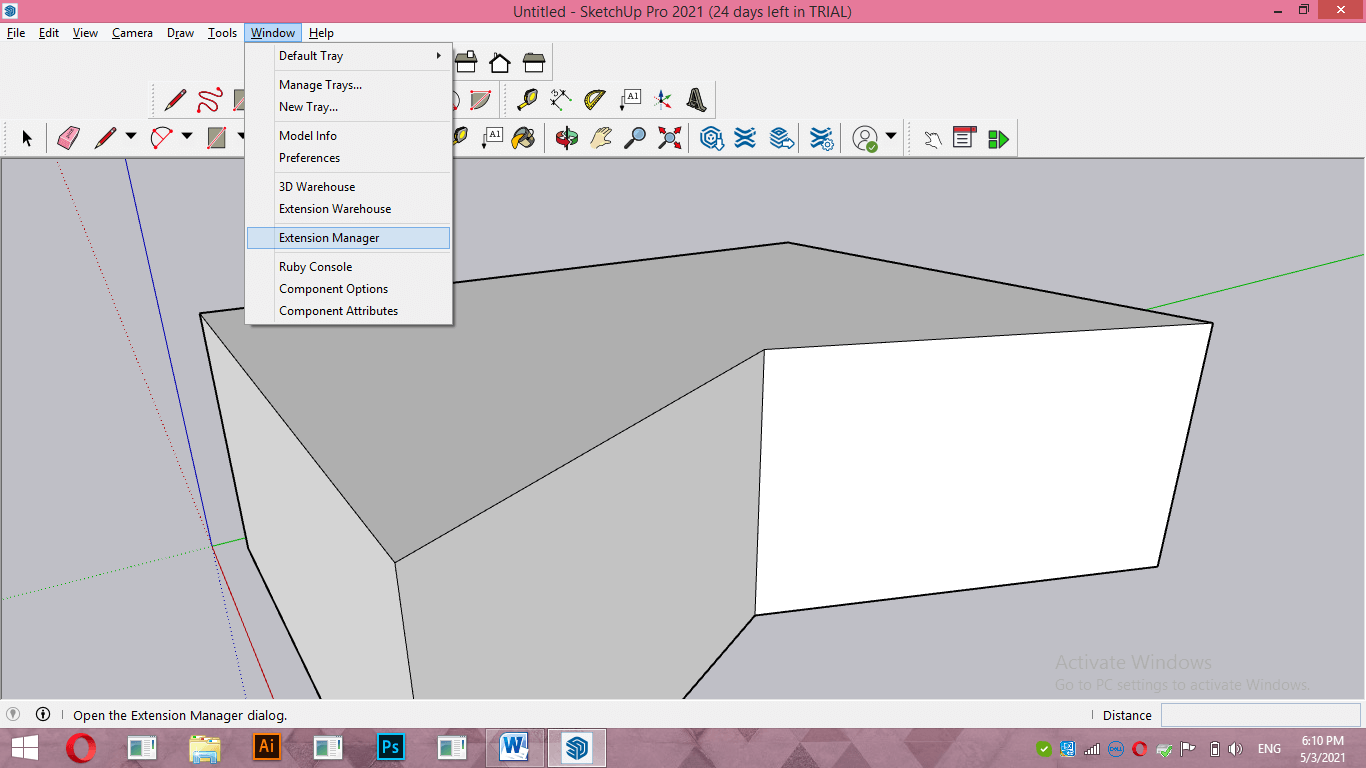1366x768 pixels.
Task: Select the yellow Protractor tool
Action: click(595, 99)
